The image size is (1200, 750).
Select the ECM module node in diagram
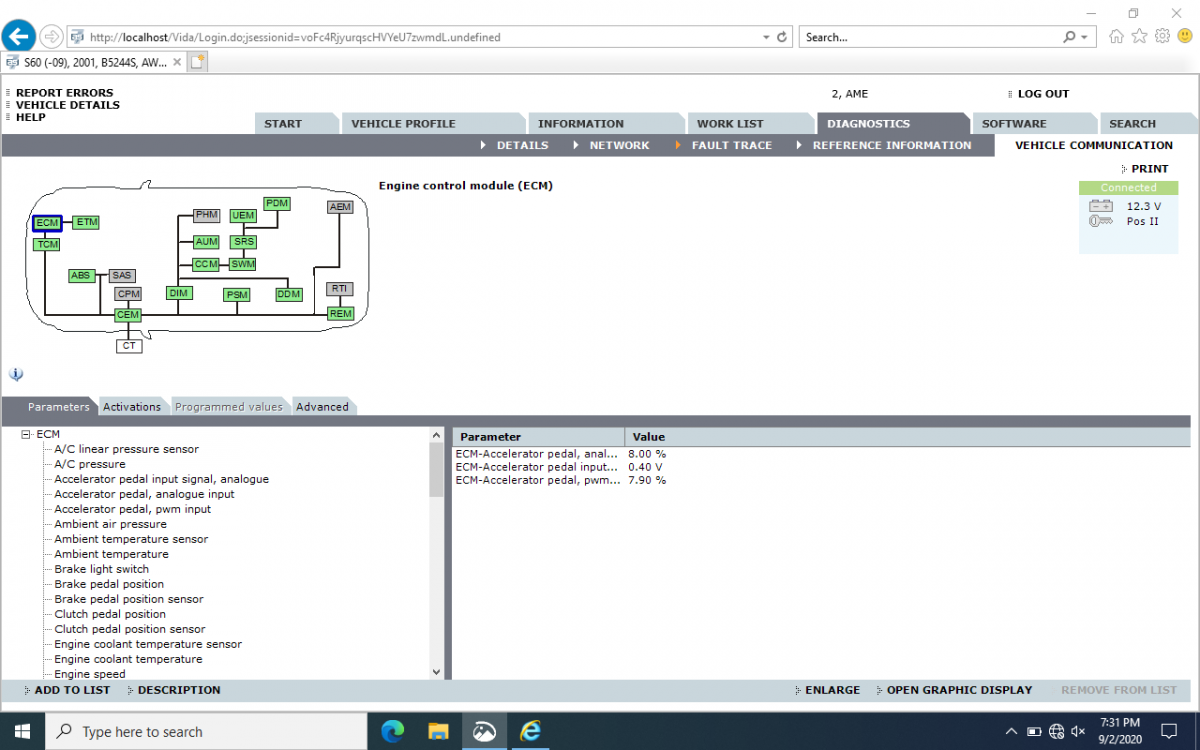pos(47,223)
